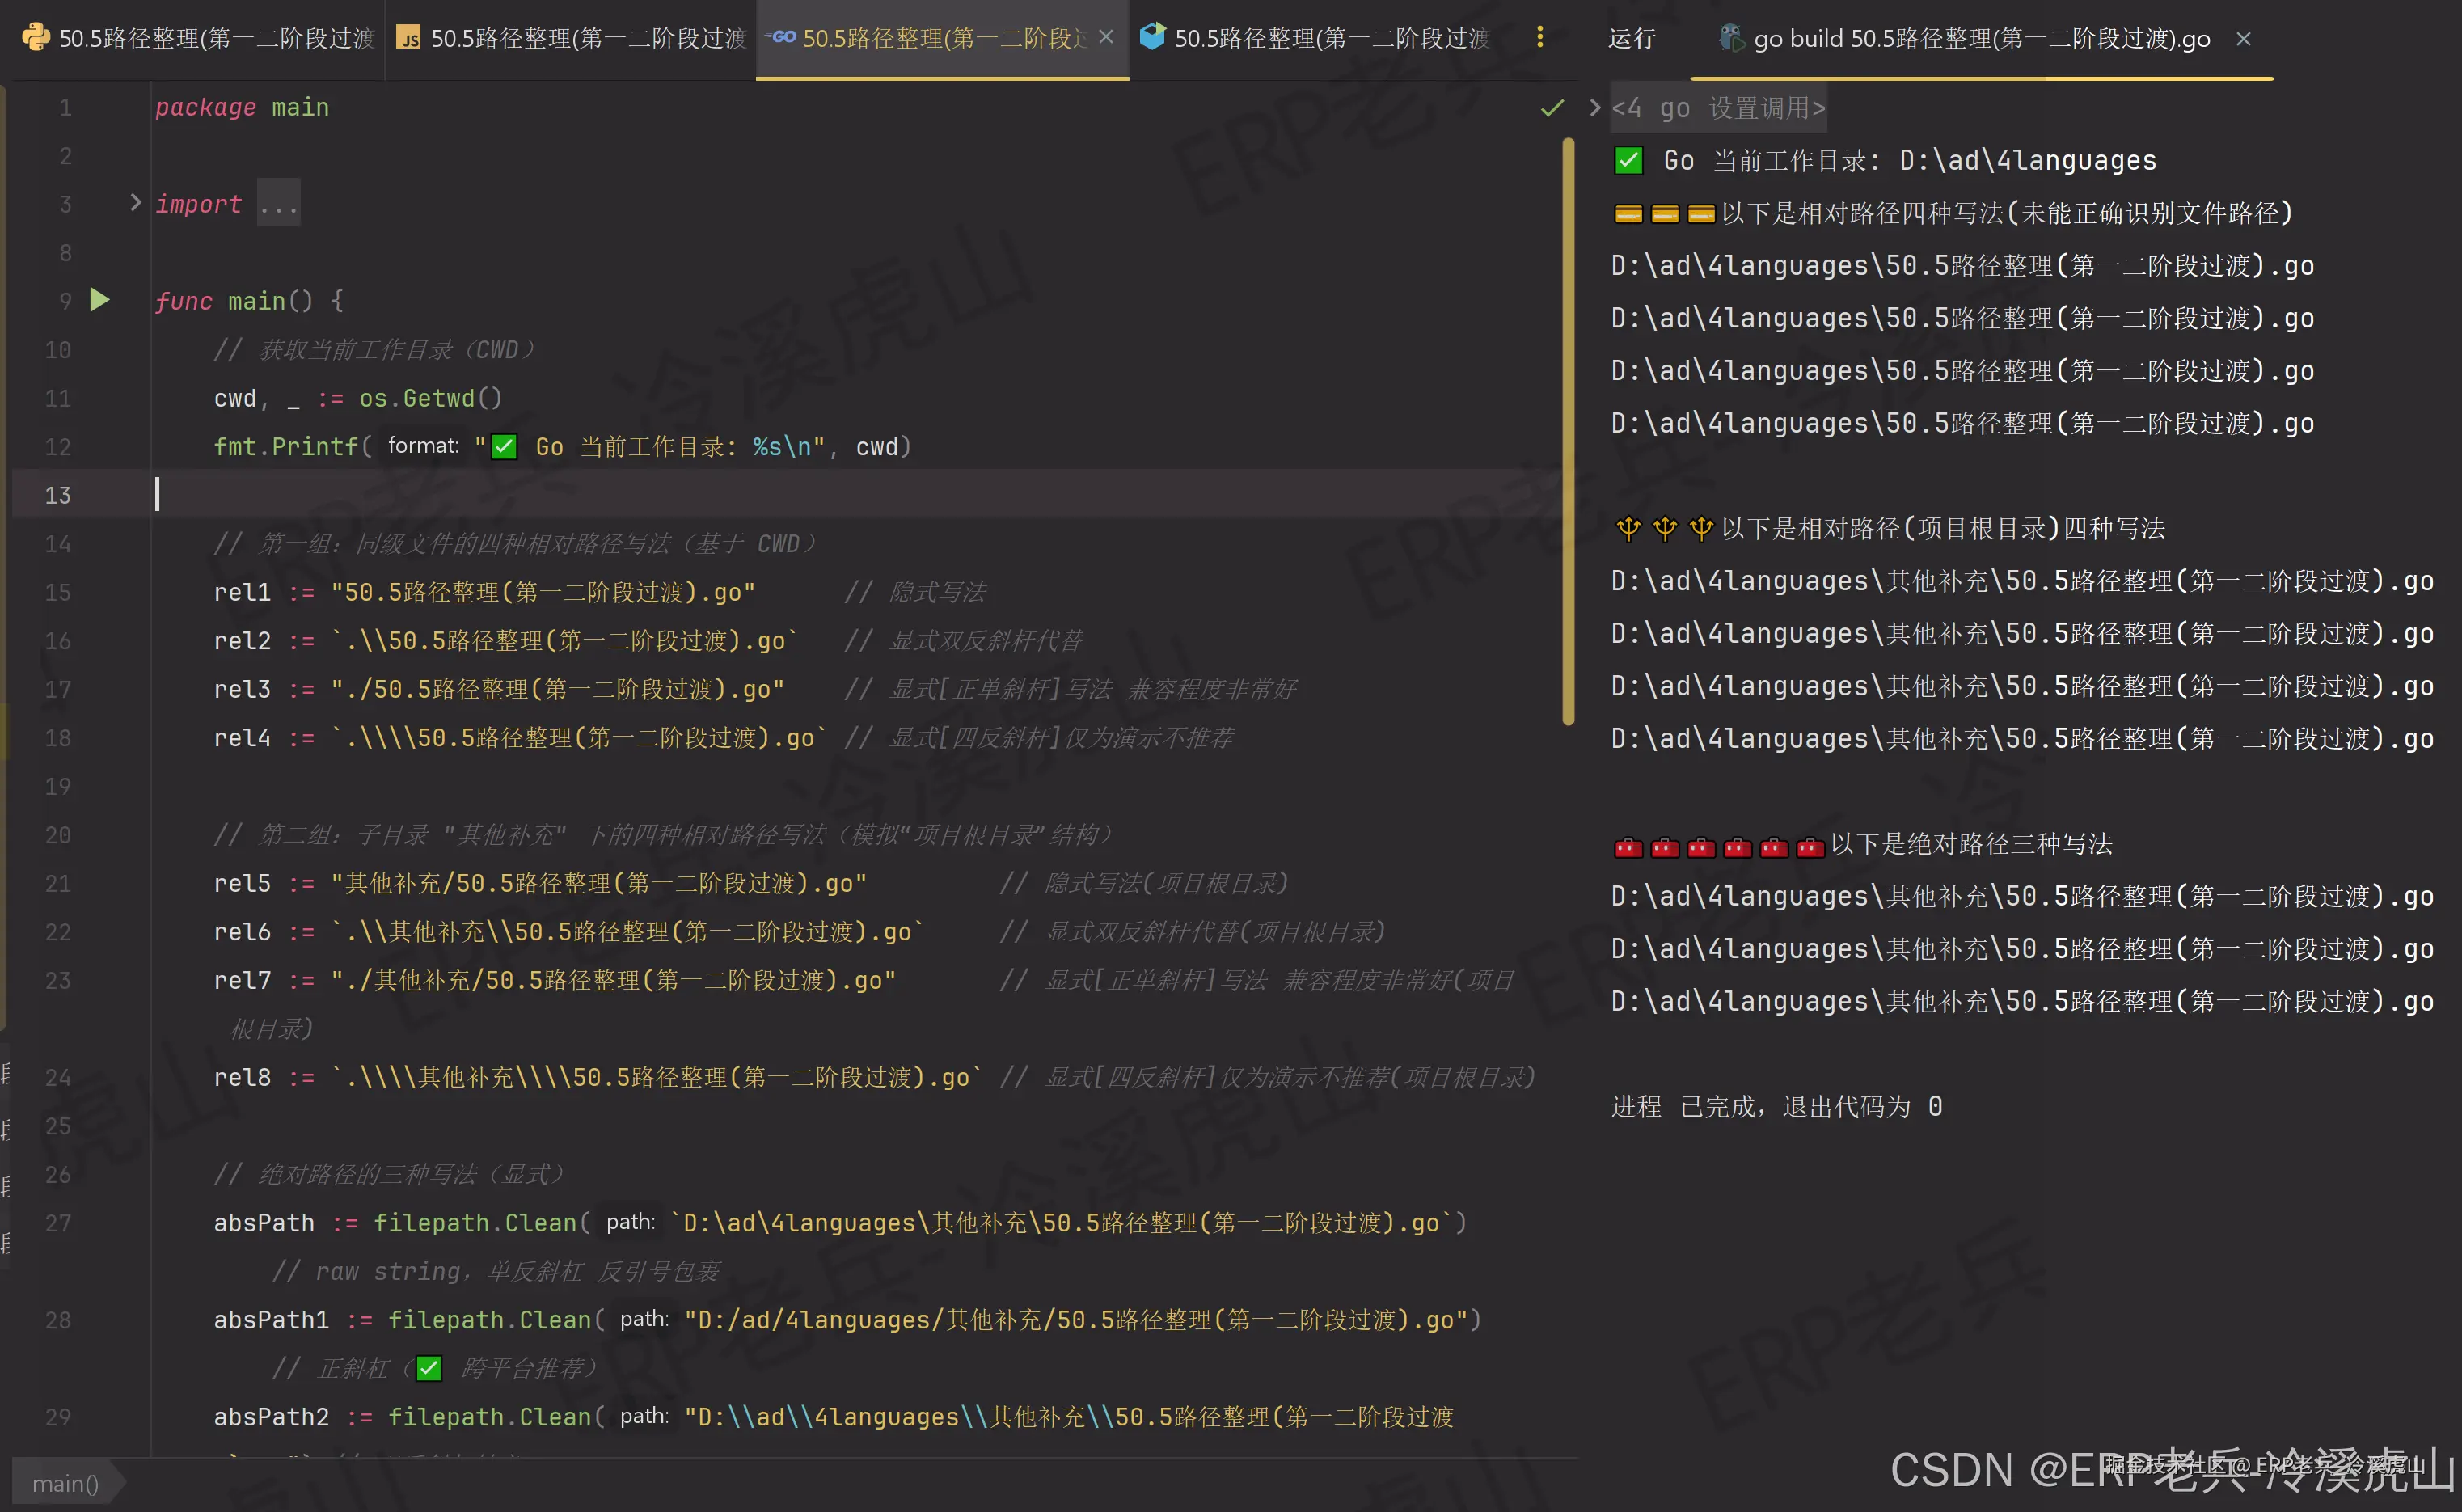Close the go build run tab
This screenshot has width=2462, height=1512.
pos(2243,38)
